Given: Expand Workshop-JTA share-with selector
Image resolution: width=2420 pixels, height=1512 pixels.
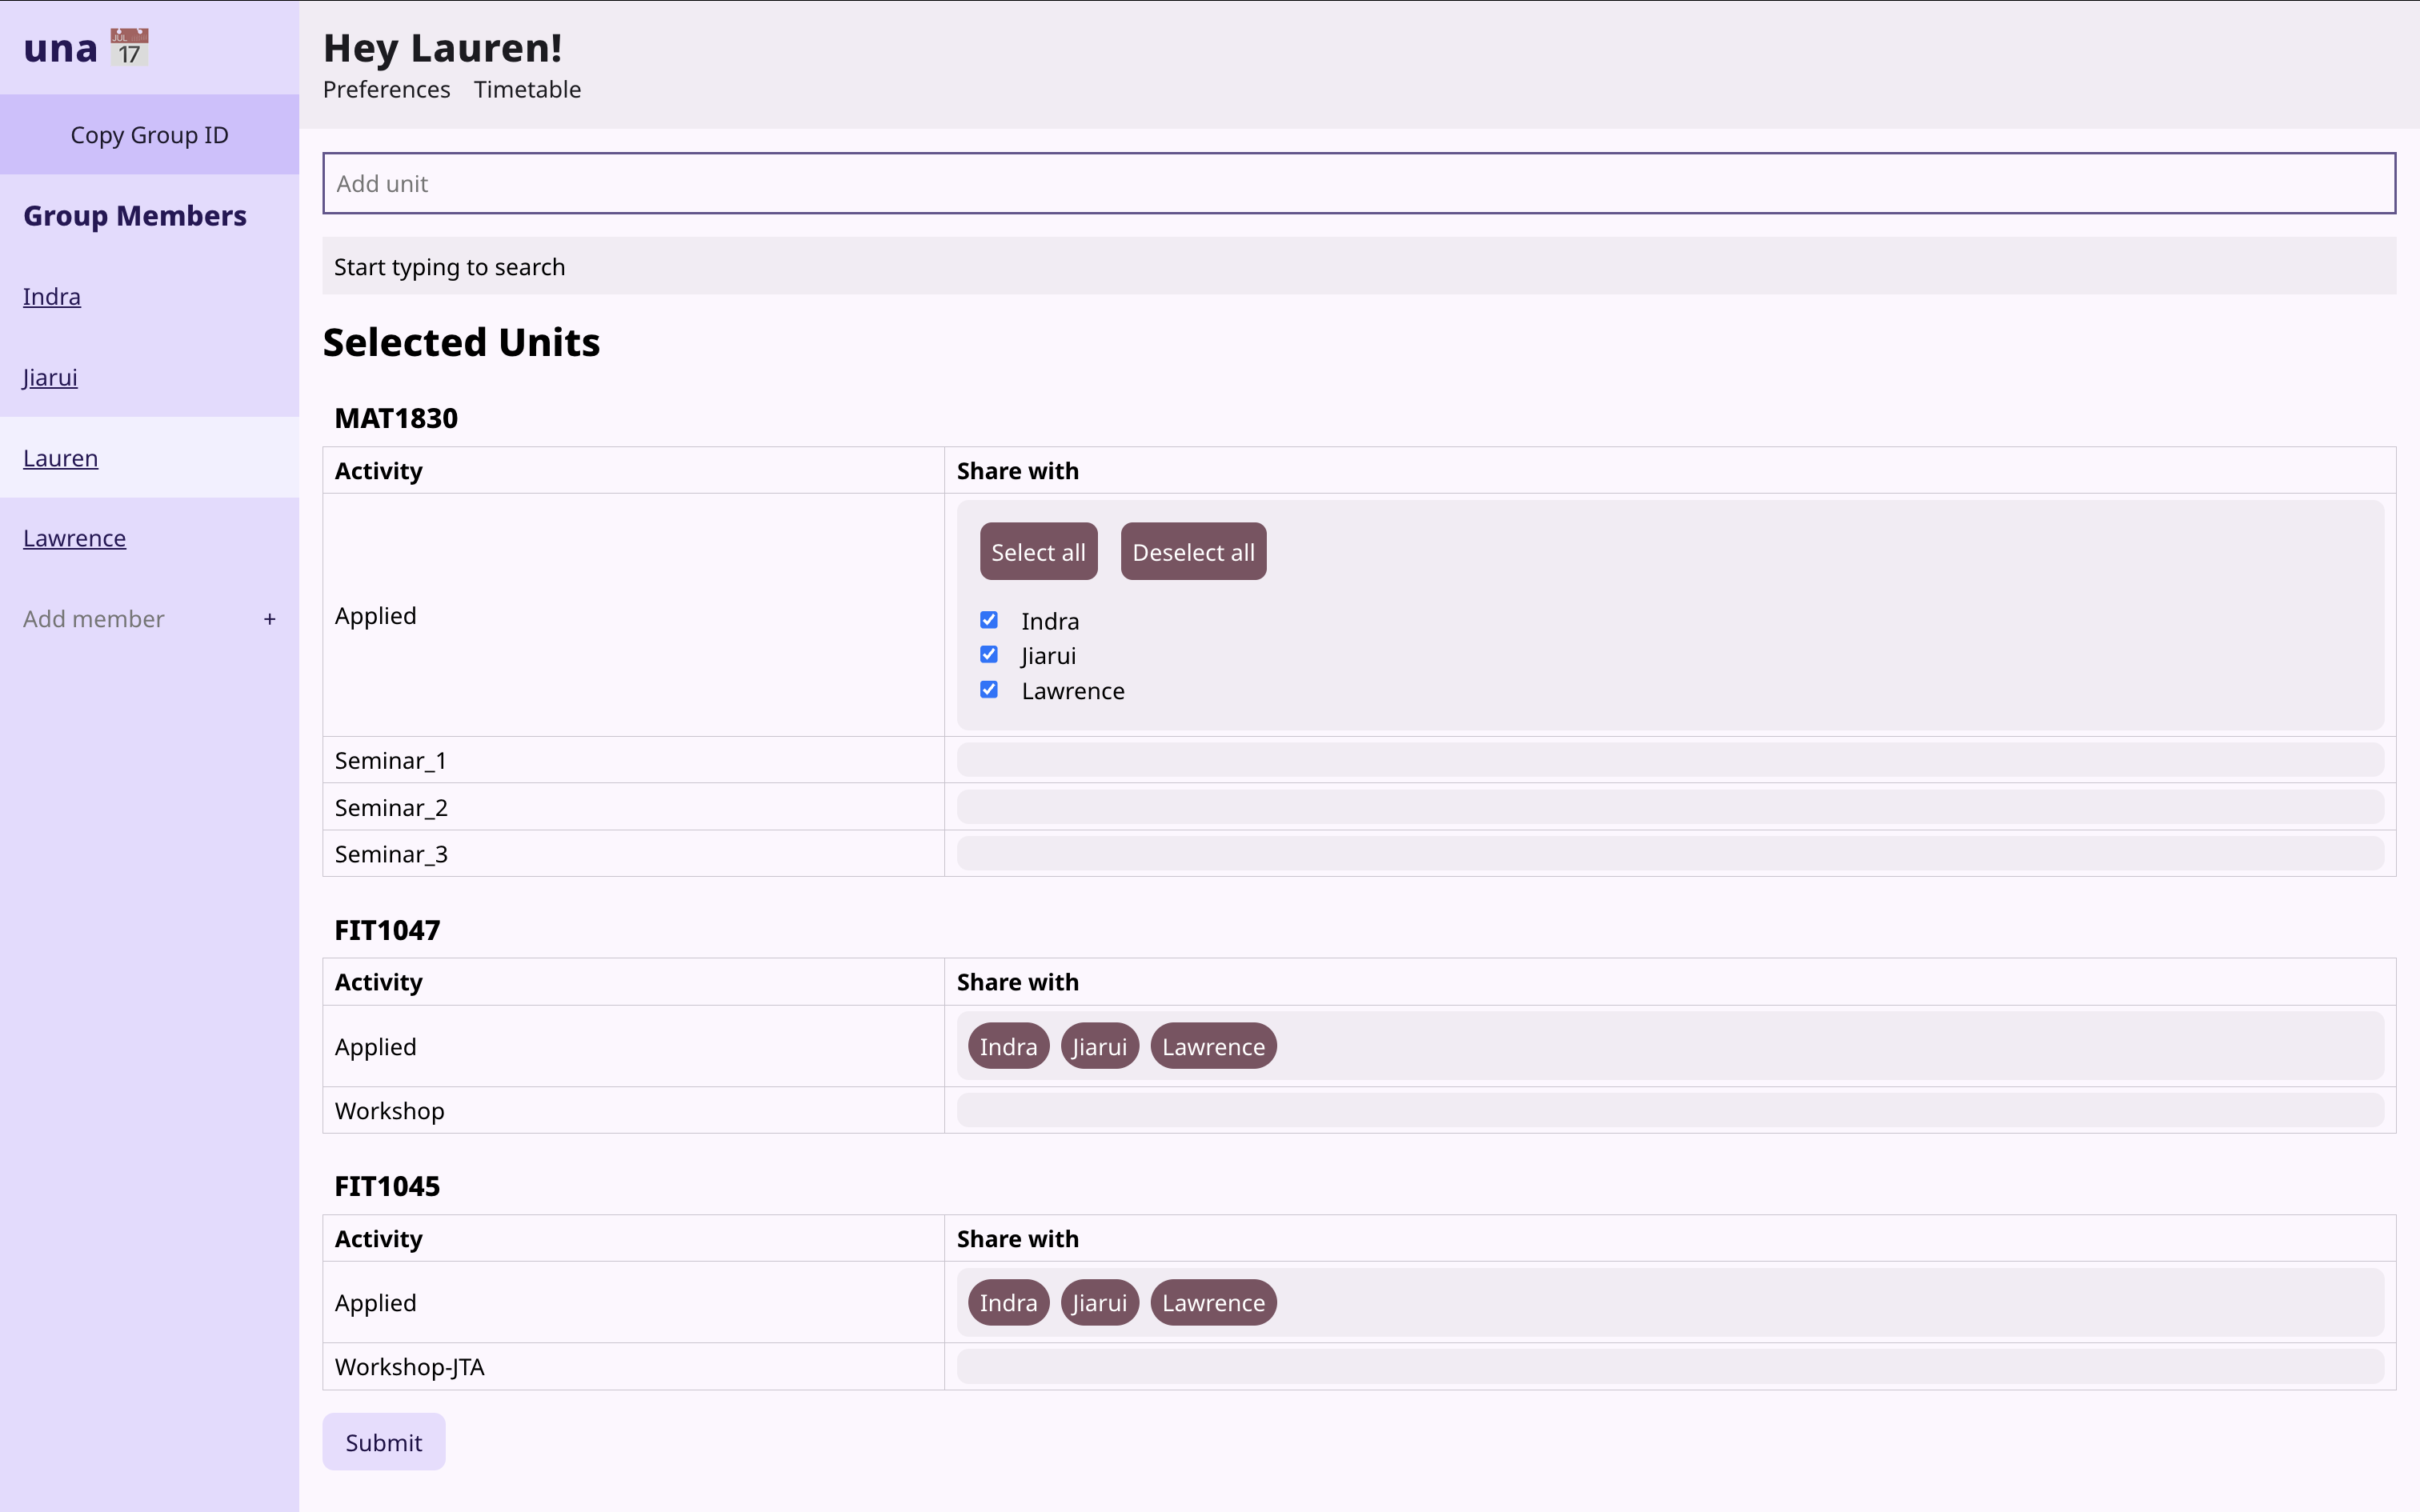Looking at the screenshot, I should coord(1669,1366).
